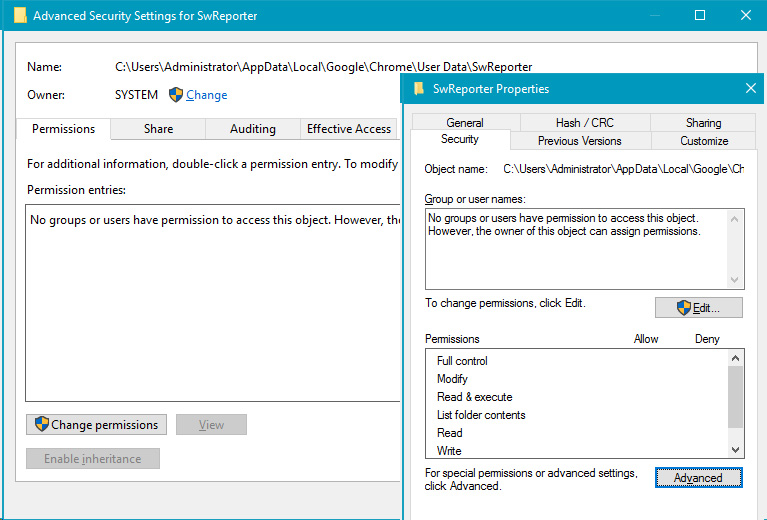Open the Permissions tab in Advanced Security
Screen dimensions: 767x520
[x=64, y=129]
